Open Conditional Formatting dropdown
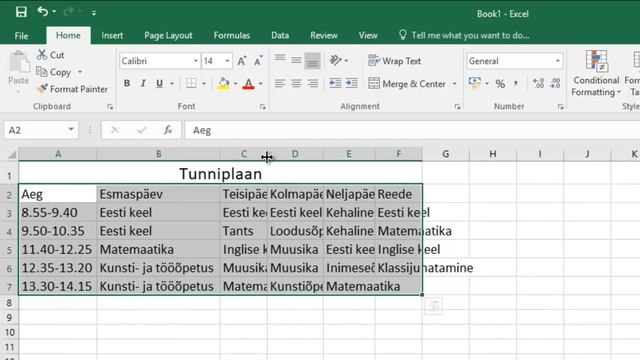The width and height of the screenshot is (640, 360). click(596, 74)
